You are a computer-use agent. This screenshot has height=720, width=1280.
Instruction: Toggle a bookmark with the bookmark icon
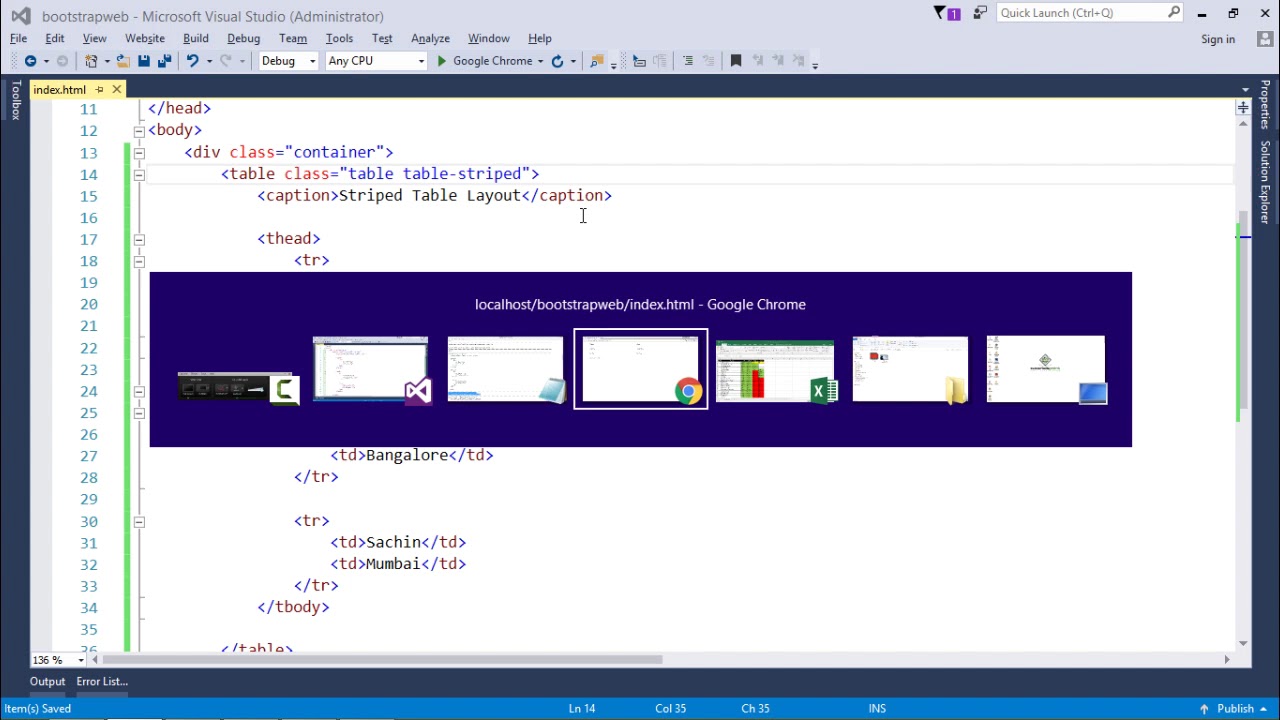[x=736, y=61]
